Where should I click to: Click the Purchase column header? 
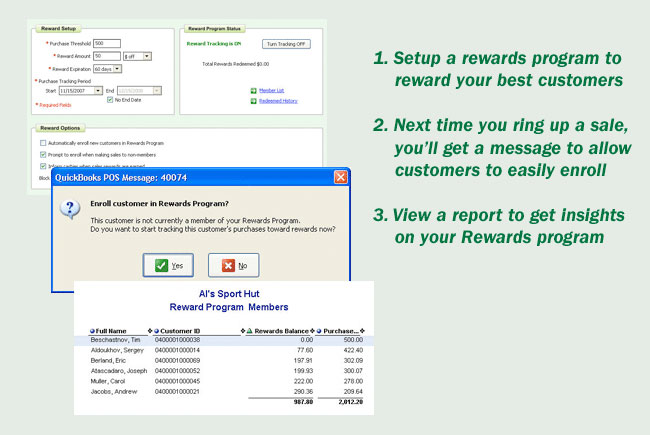[x=342, y=331]
